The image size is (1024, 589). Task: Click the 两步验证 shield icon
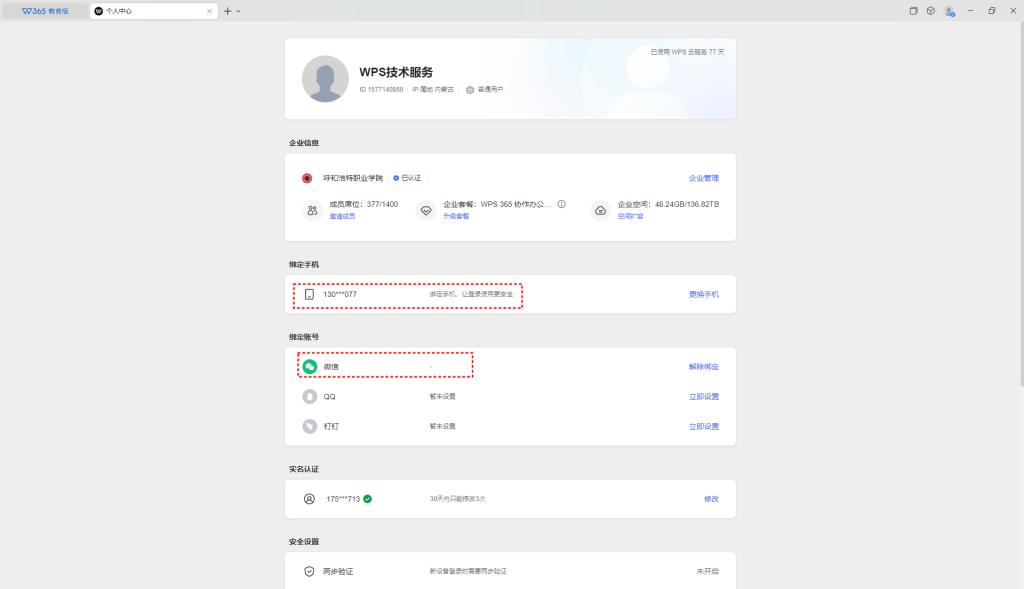click(310, 571)
